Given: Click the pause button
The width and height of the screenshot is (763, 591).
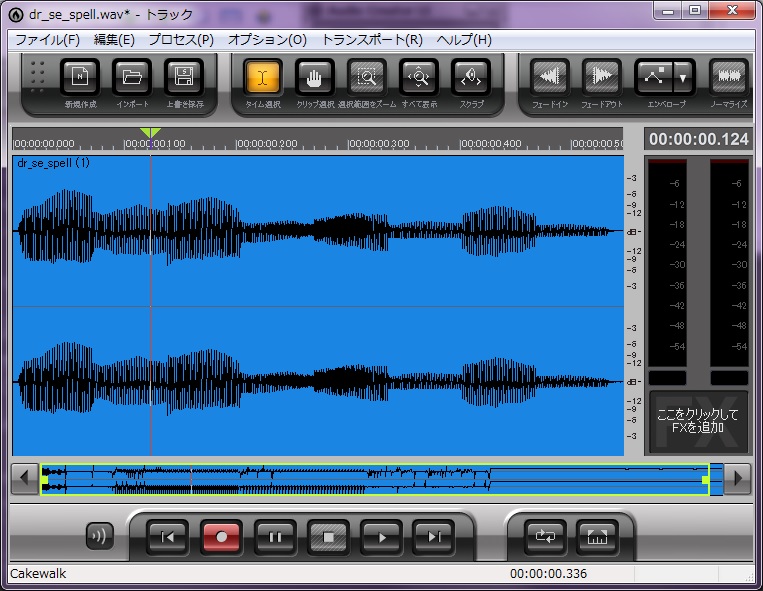Looking at the screenshot, I should pyautogui.click(x=275, y=537).
